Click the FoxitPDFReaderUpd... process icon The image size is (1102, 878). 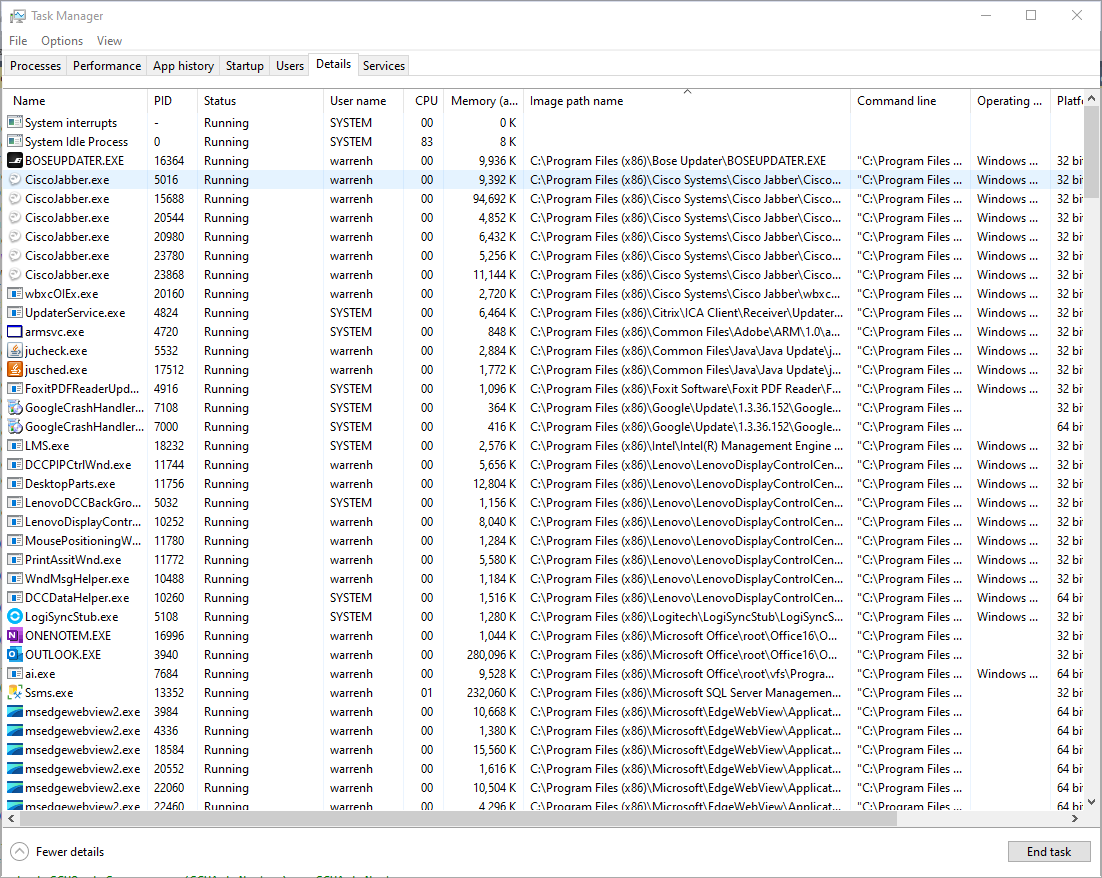coord(15,388)
